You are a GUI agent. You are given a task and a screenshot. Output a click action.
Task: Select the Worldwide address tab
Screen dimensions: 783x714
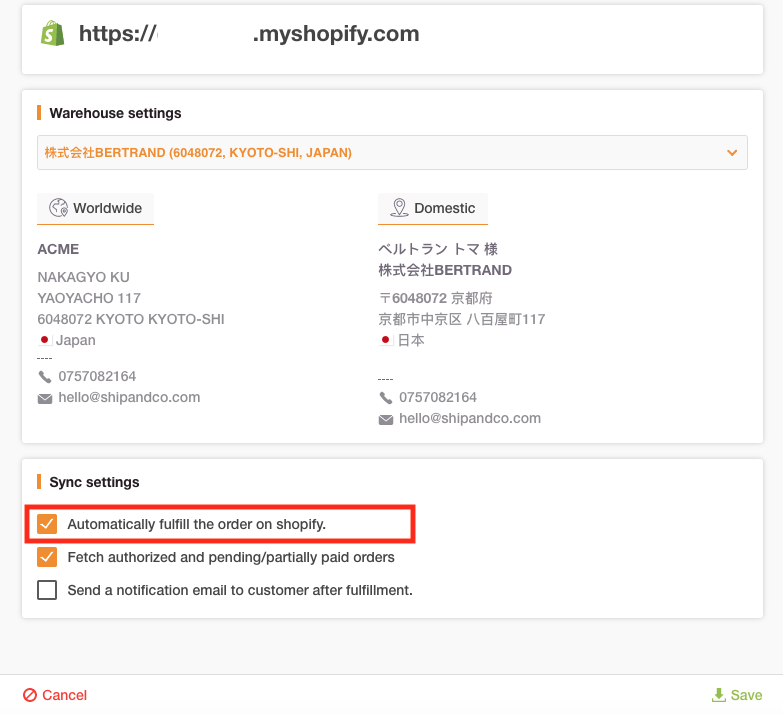coord(95,208)
